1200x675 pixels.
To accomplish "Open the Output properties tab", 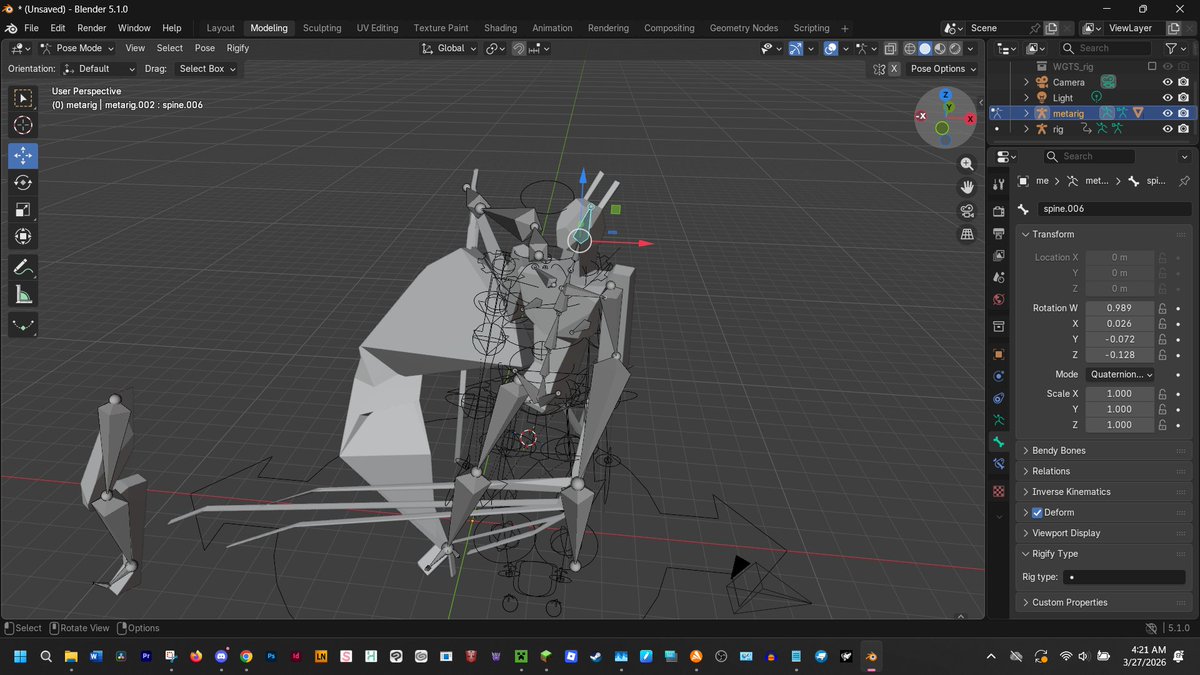I will pos(998,233).
